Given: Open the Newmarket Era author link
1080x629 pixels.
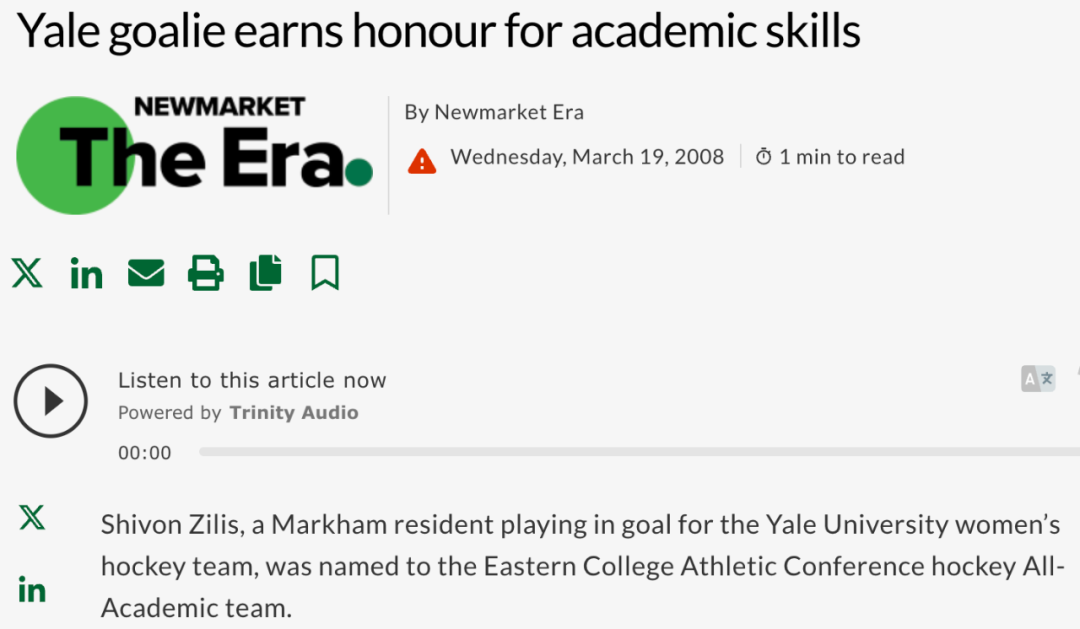Looking at the screenshot, I should point(509,112).
